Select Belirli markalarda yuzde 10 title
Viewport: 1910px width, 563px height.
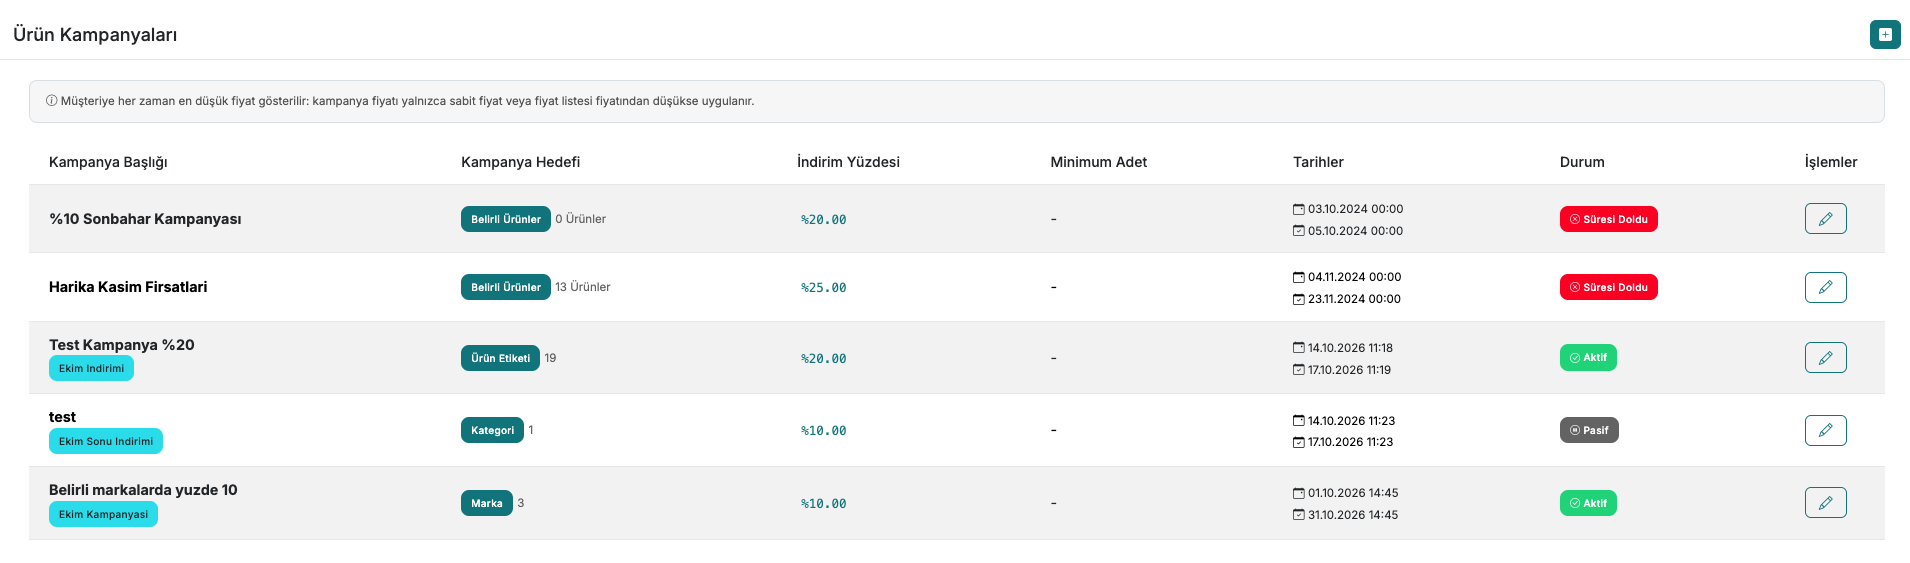click(x=143, y=490)
